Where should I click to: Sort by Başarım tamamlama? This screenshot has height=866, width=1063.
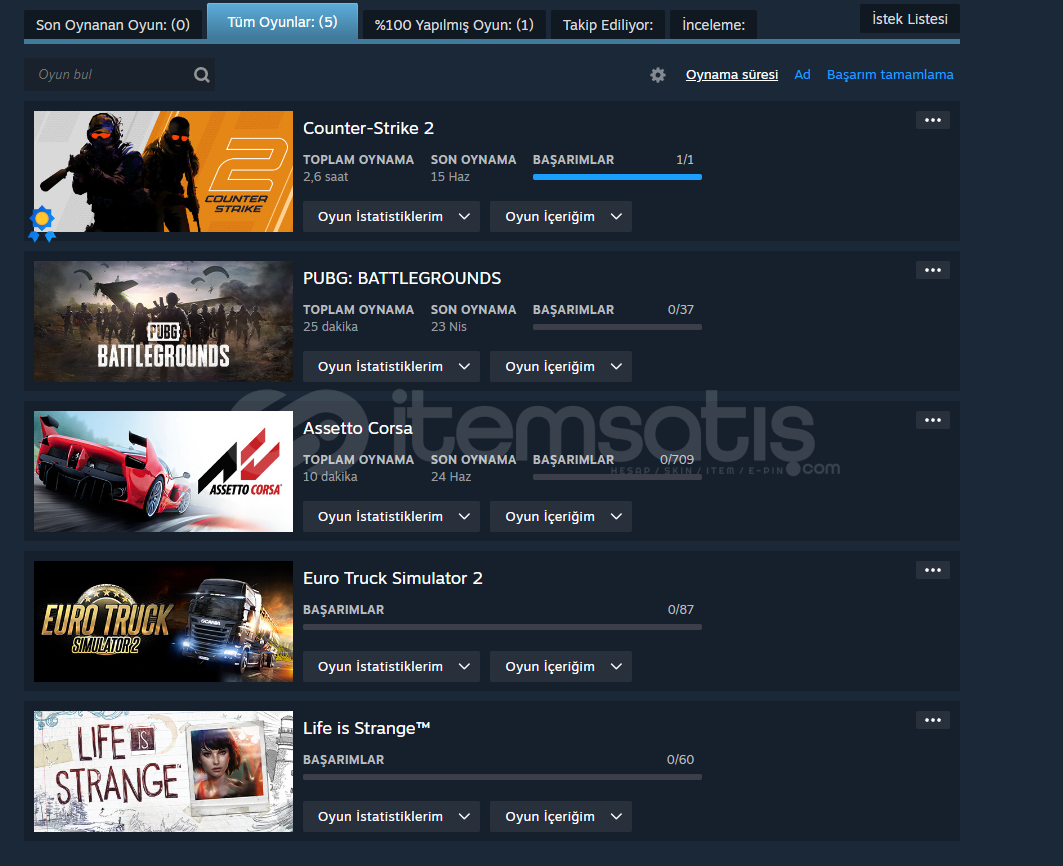(889, 75)
